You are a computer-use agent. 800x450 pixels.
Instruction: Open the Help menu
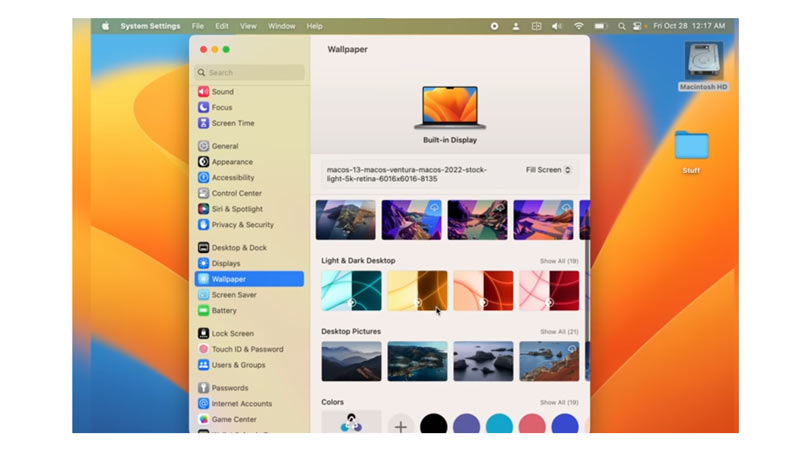click(x=314, y=26)
